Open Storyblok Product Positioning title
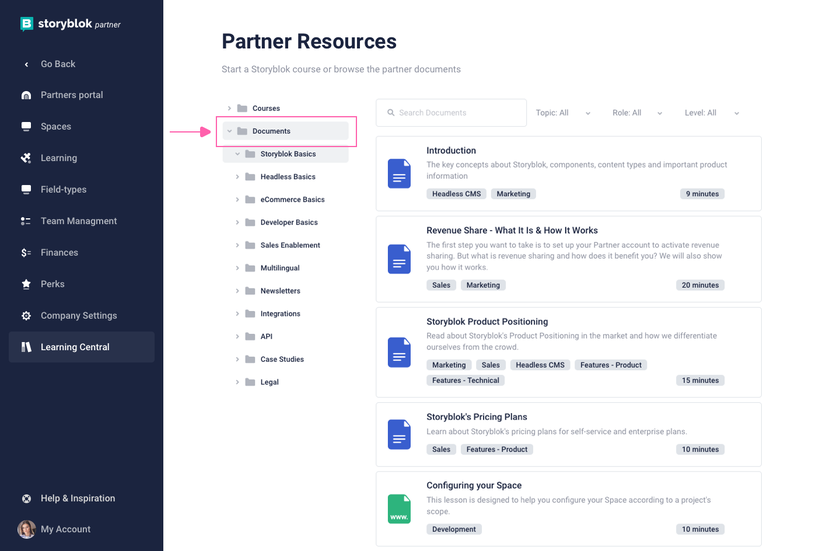Image resolution: width=840 pixels, height=551 pixels. [x=487, y=322]
